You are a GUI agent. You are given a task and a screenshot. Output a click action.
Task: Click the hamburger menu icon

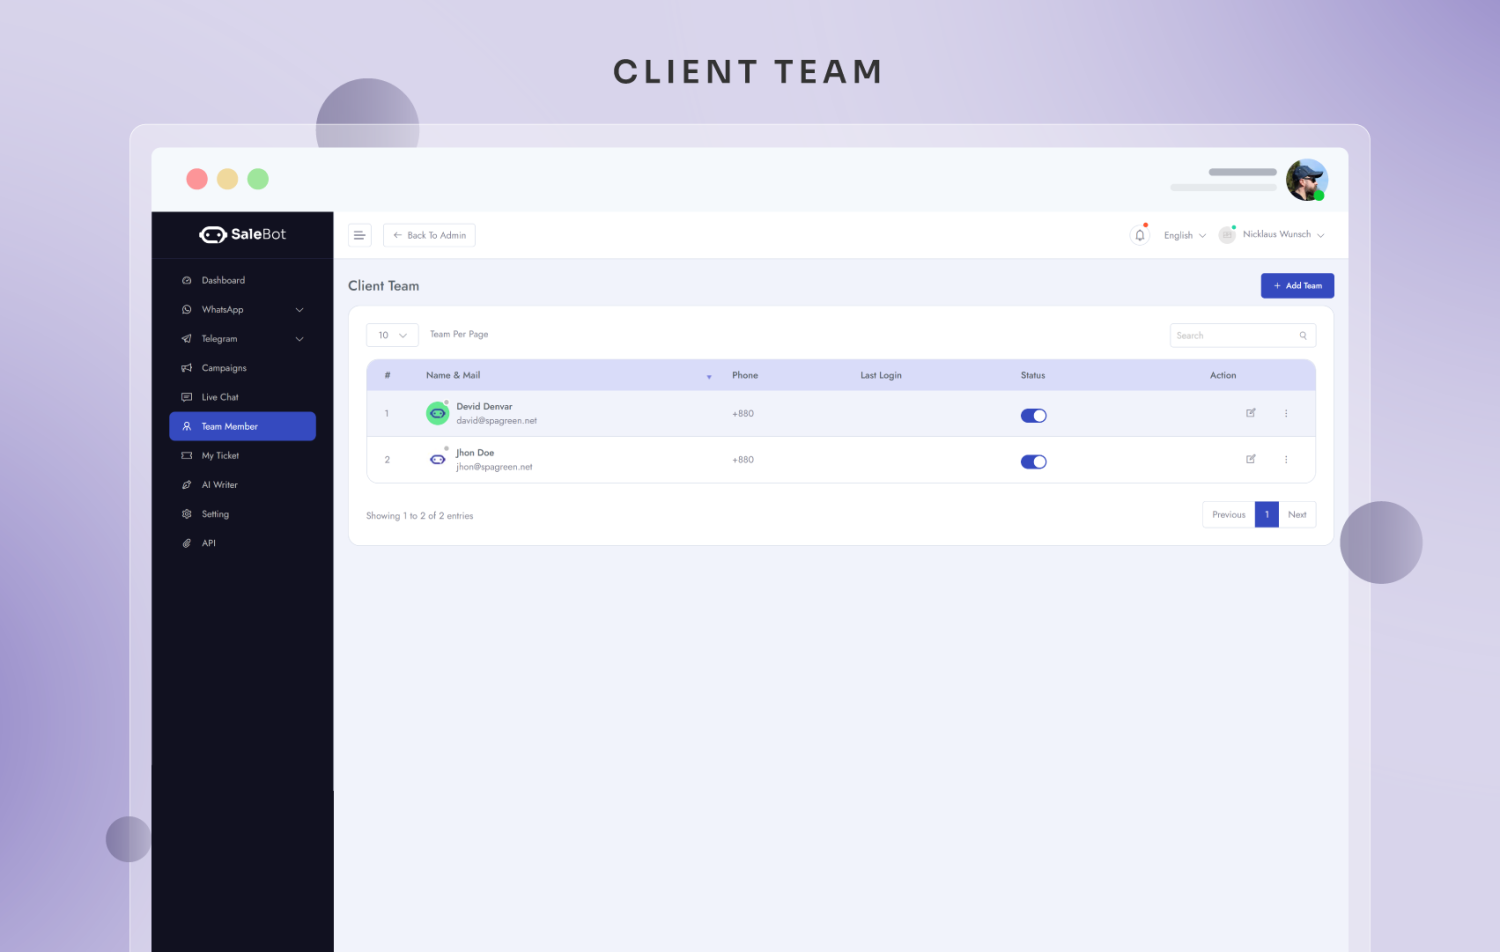point(359,235)
